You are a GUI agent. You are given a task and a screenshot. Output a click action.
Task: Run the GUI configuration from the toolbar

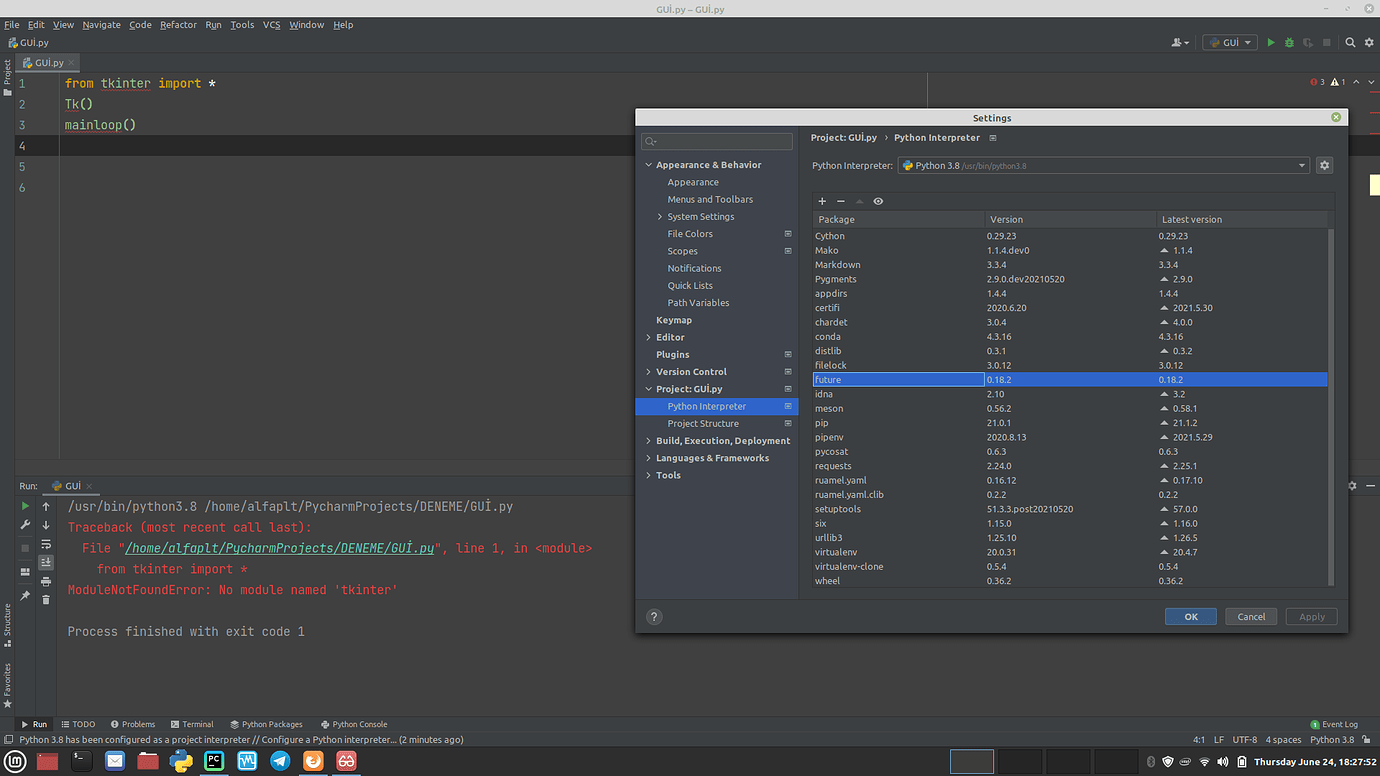coord(1270,42)
